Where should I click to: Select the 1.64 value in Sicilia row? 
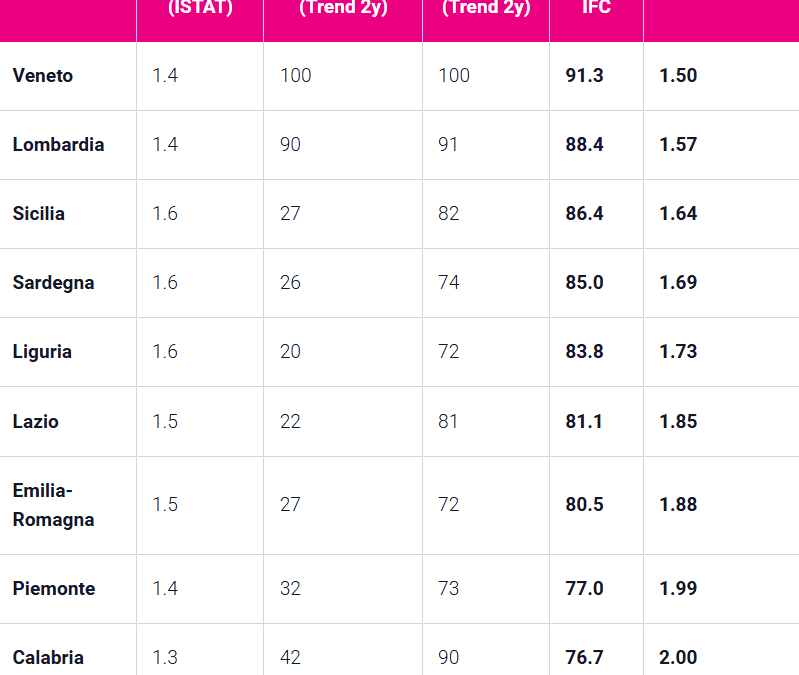coord(678,214)
